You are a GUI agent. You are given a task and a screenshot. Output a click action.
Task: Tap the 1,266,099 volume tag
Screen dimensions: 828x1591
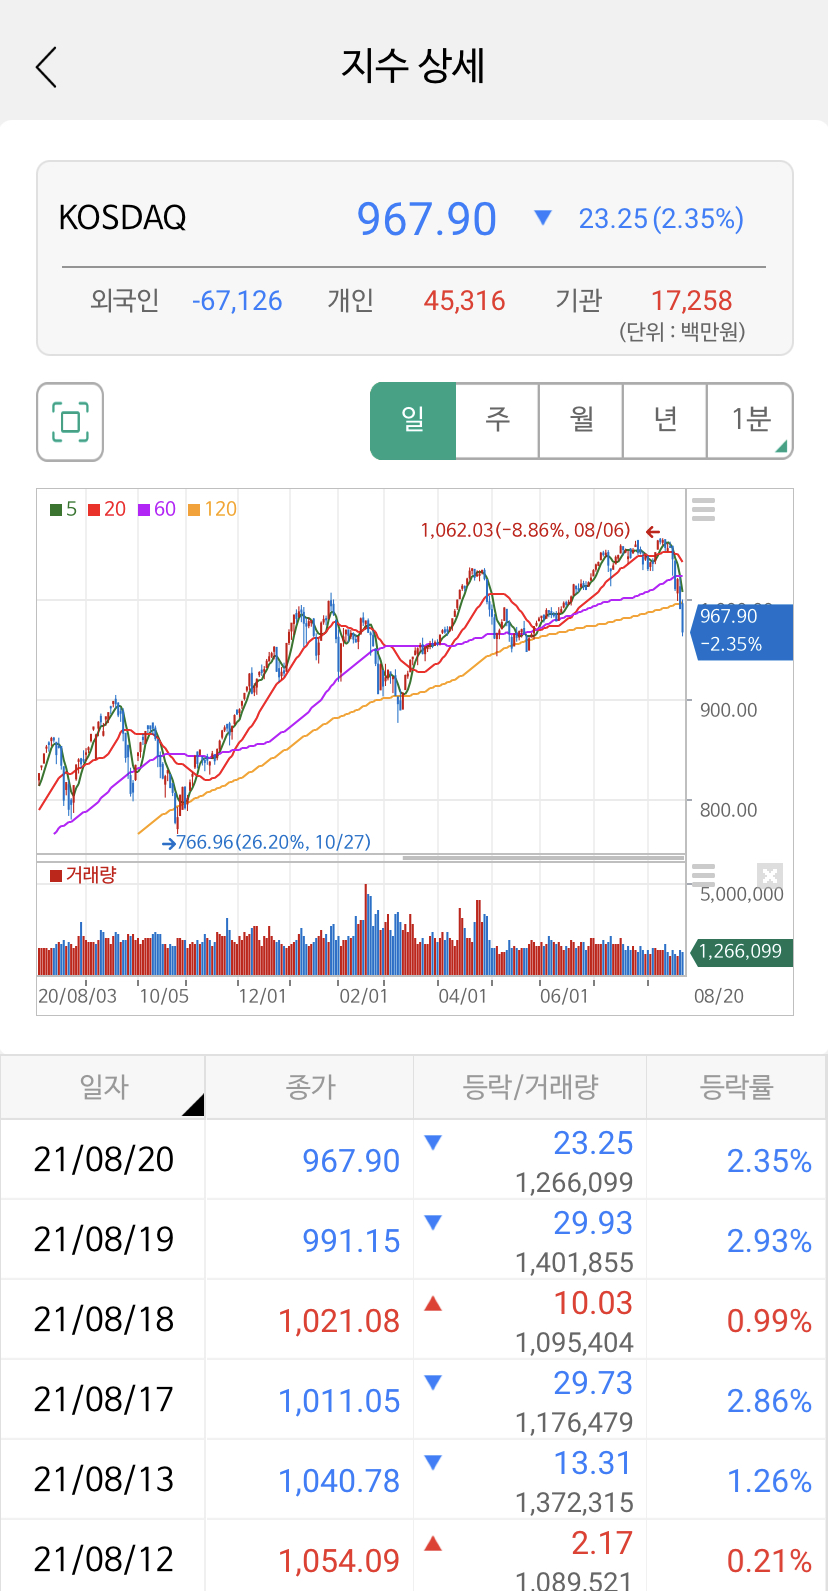[741, 951]
